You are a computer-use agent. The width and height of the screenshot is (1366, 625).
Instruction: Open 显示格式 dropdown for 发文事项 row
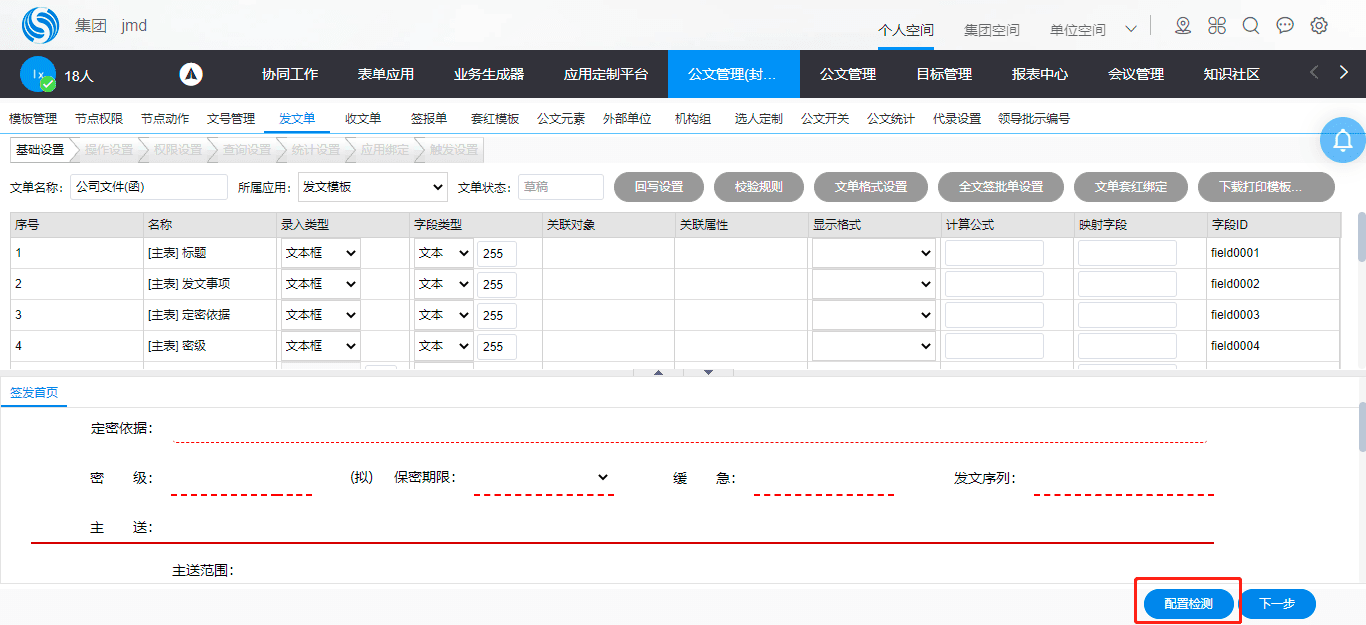874,285
